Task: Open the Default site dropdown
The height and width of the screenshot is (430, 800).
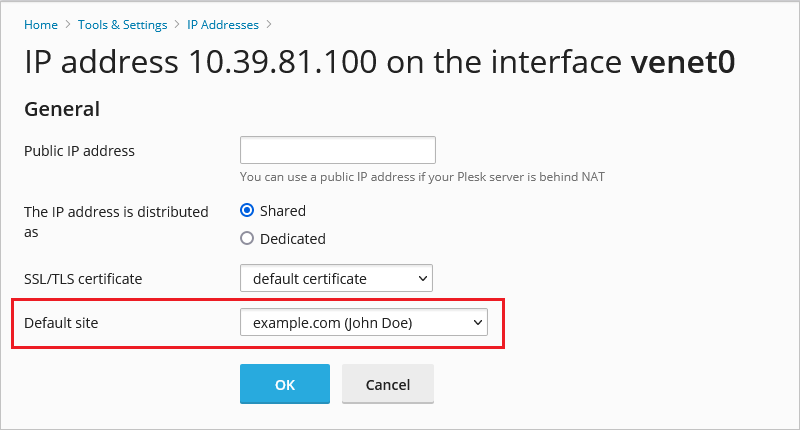Action: 363,322
